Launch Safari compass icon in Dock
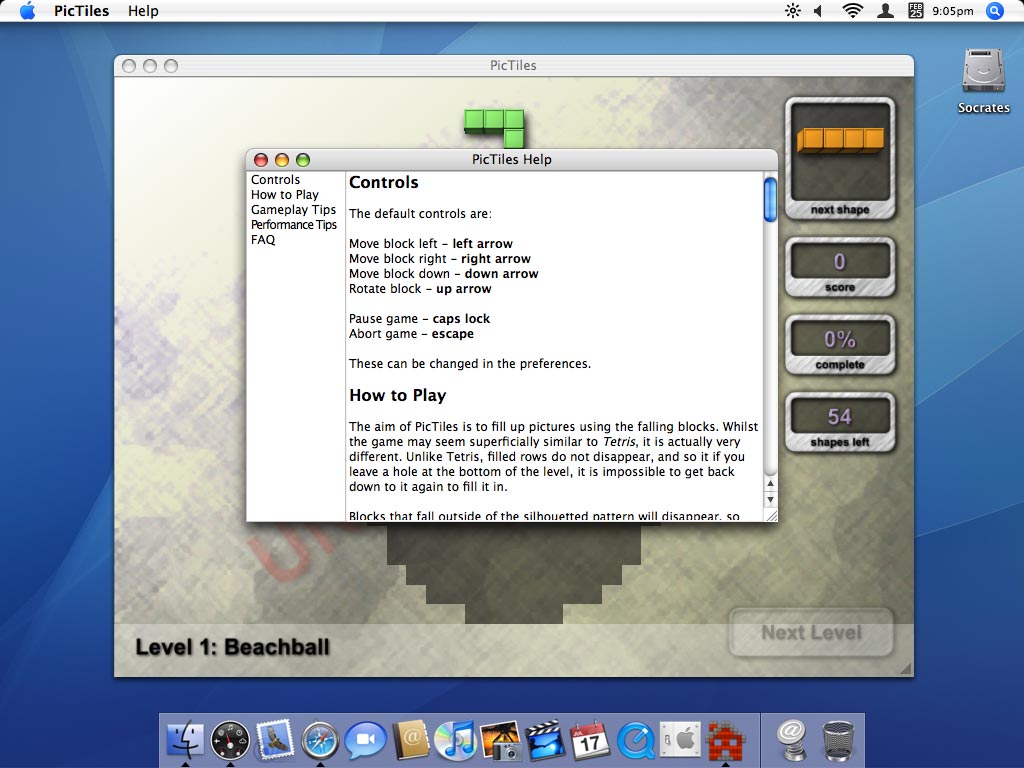 pos(320,740)
